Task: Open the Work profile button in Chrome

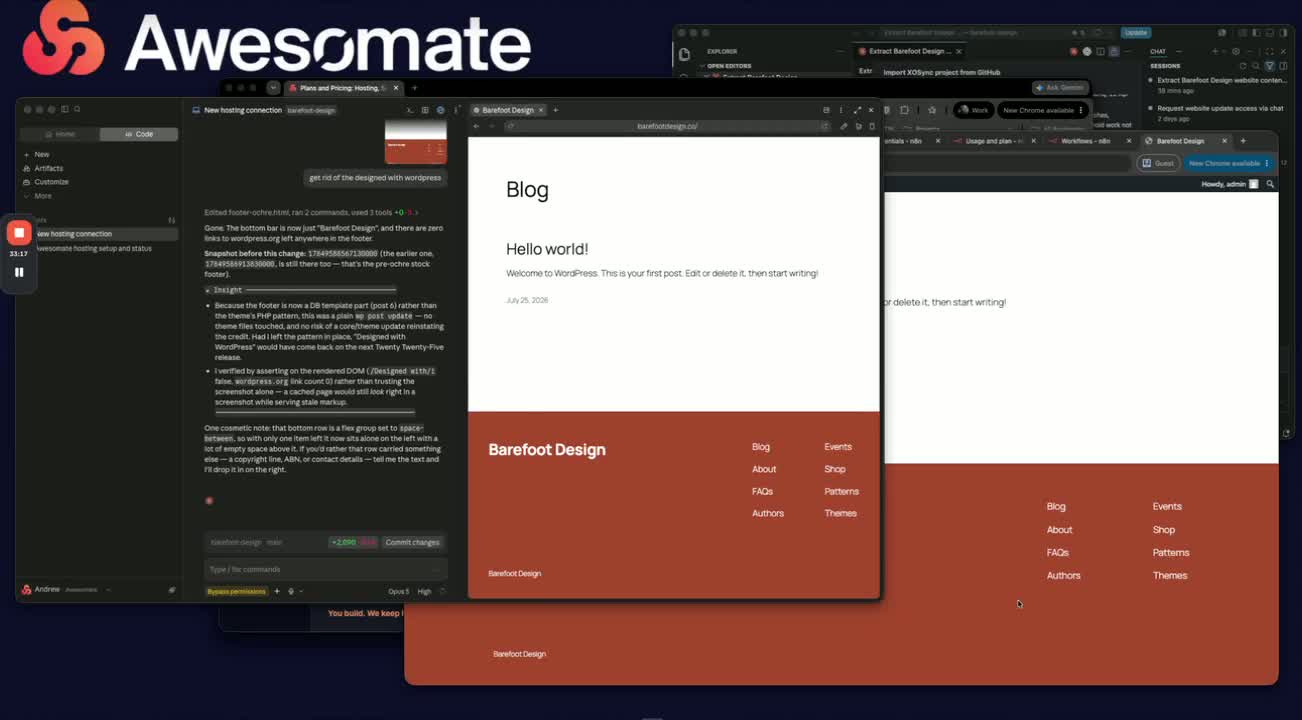Action: (972, 110)
